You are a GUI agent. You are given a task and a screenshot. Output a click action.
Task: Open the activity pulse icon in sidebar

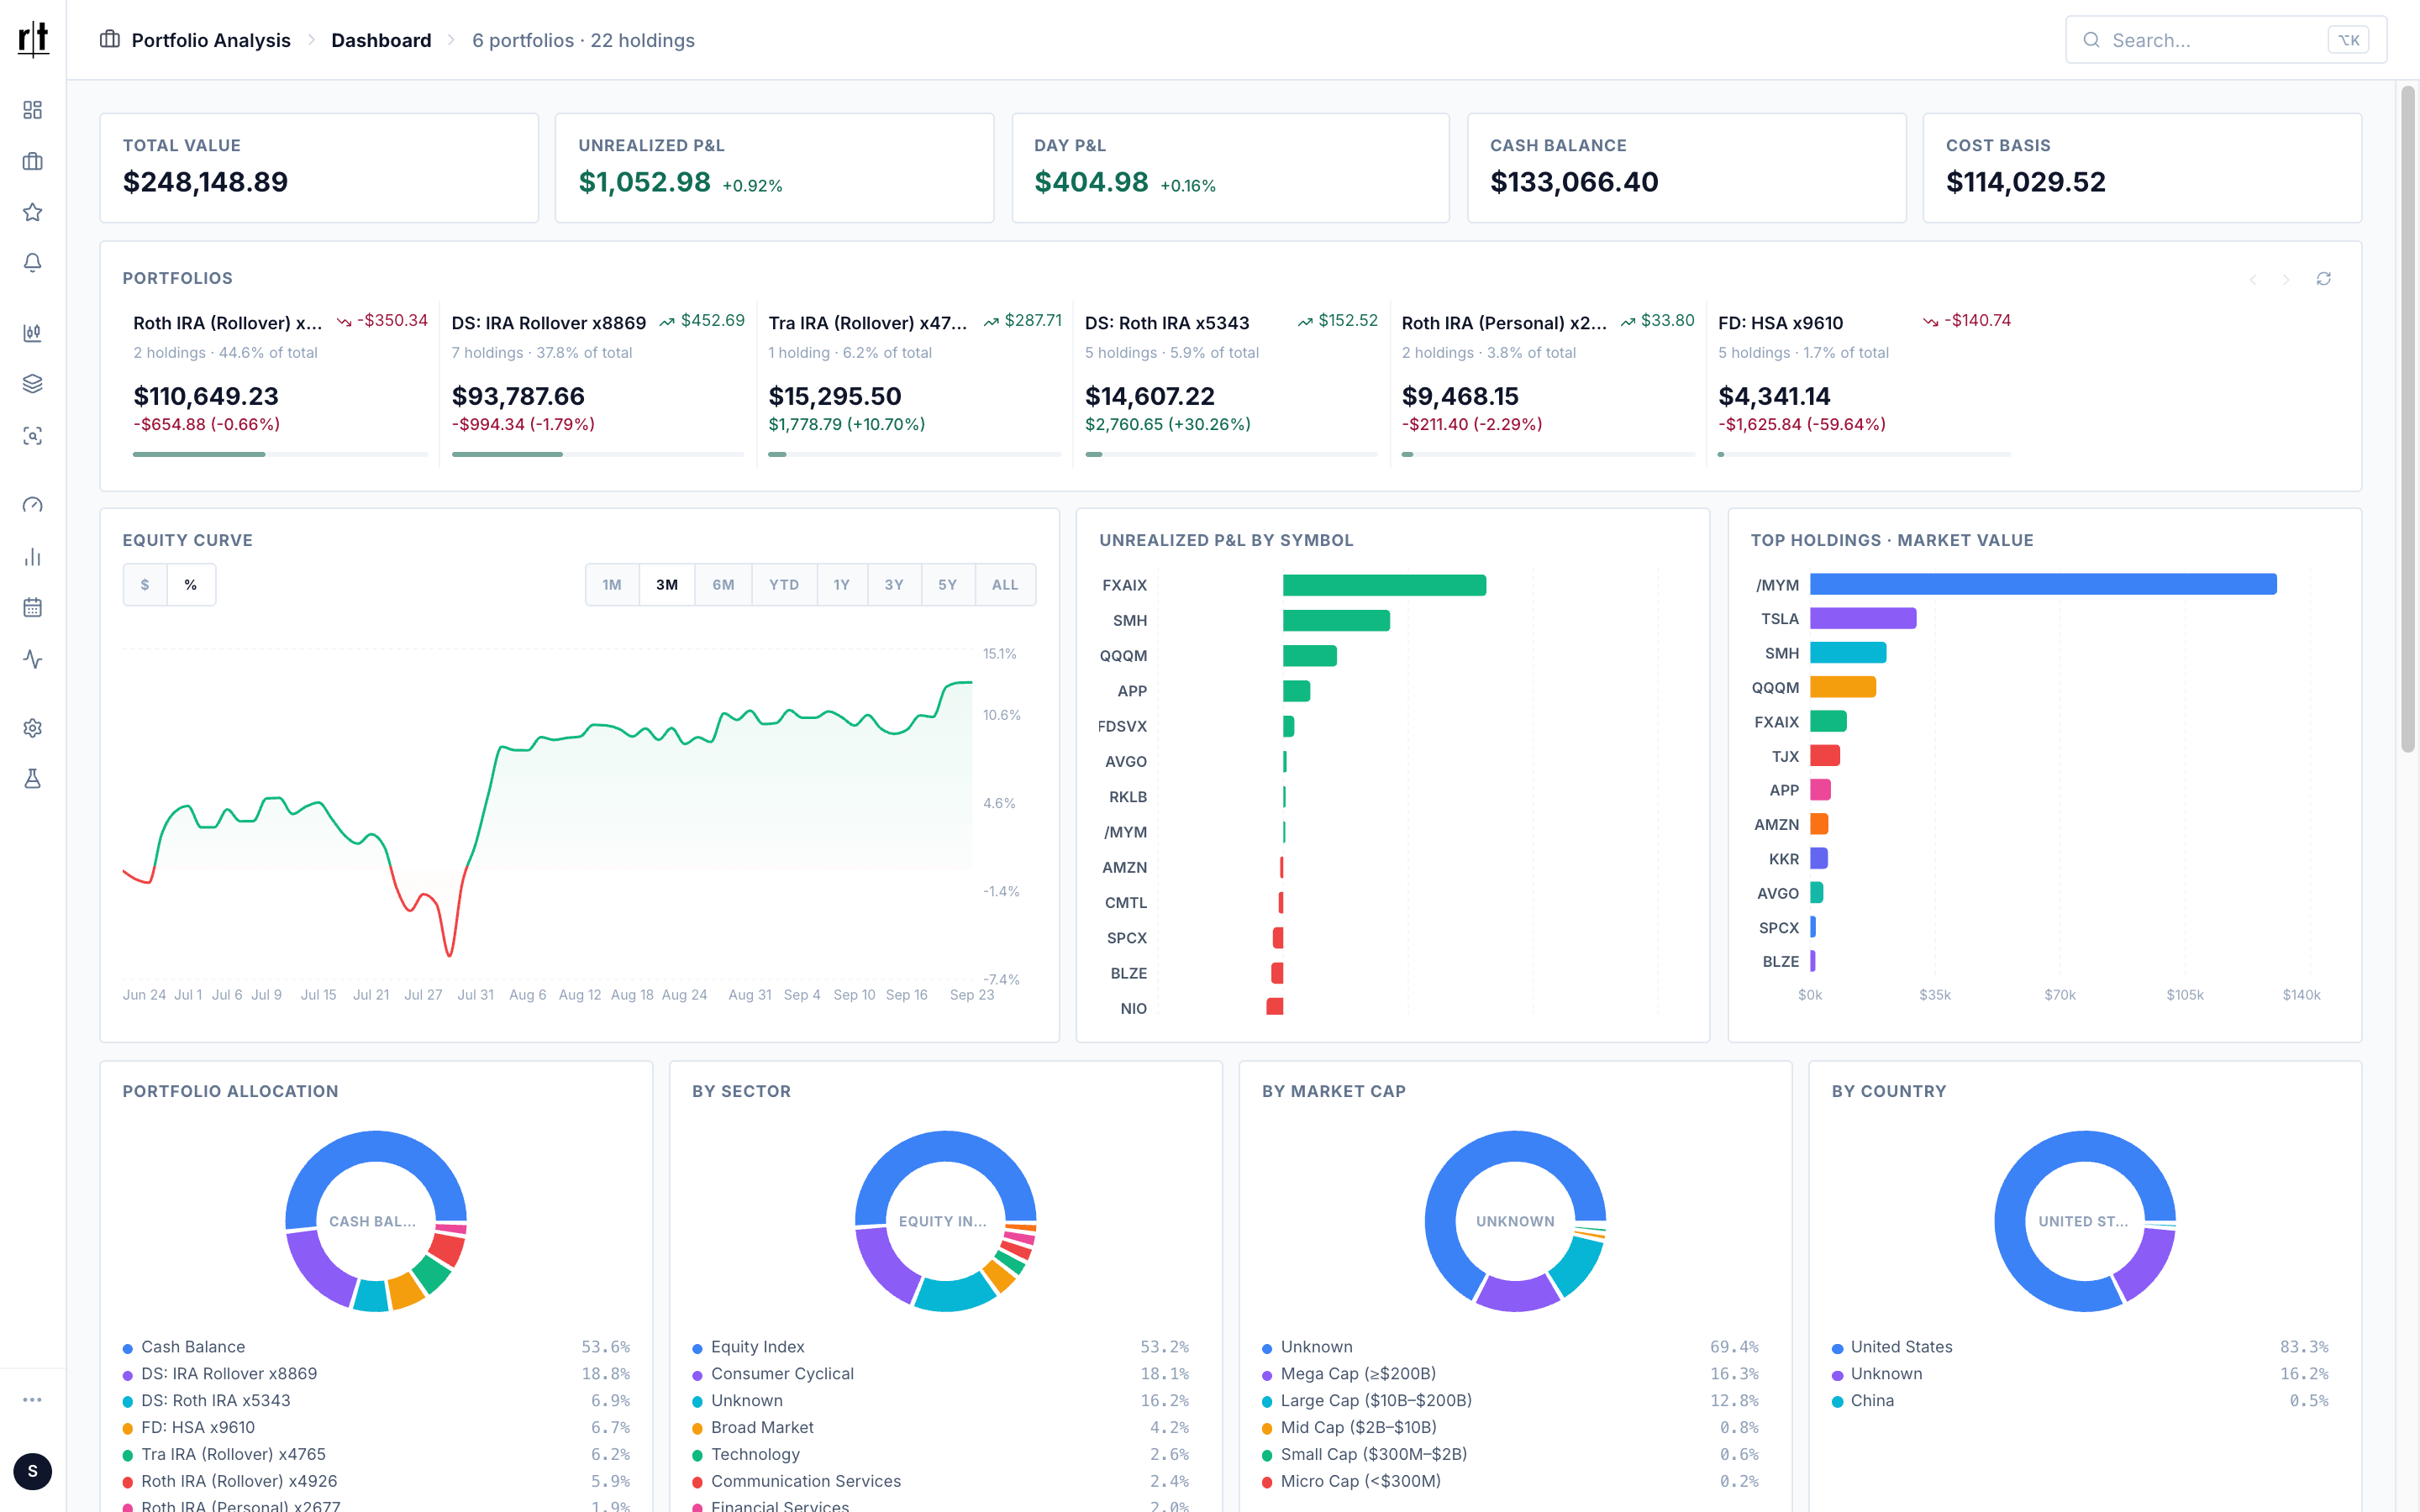[x=33, y=659]
